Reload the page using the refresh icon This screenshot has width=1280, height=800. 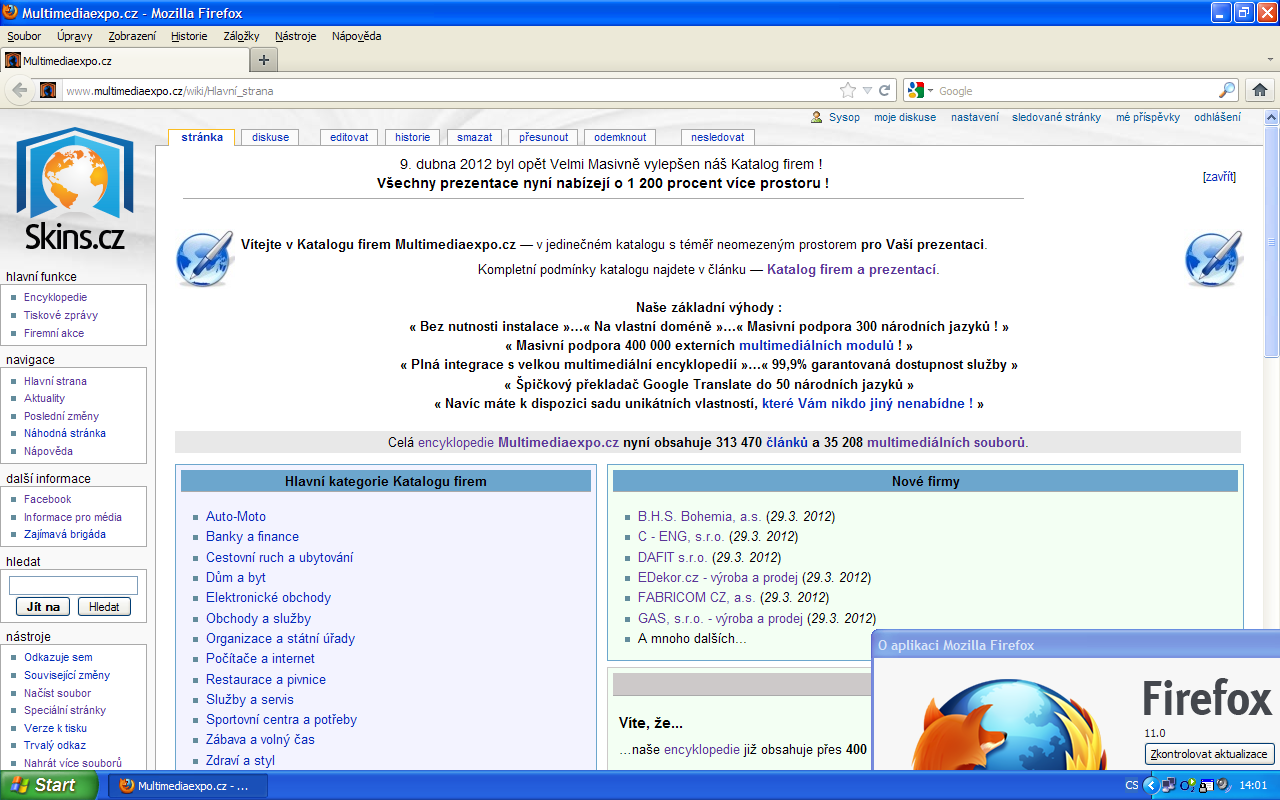point(885,90)
